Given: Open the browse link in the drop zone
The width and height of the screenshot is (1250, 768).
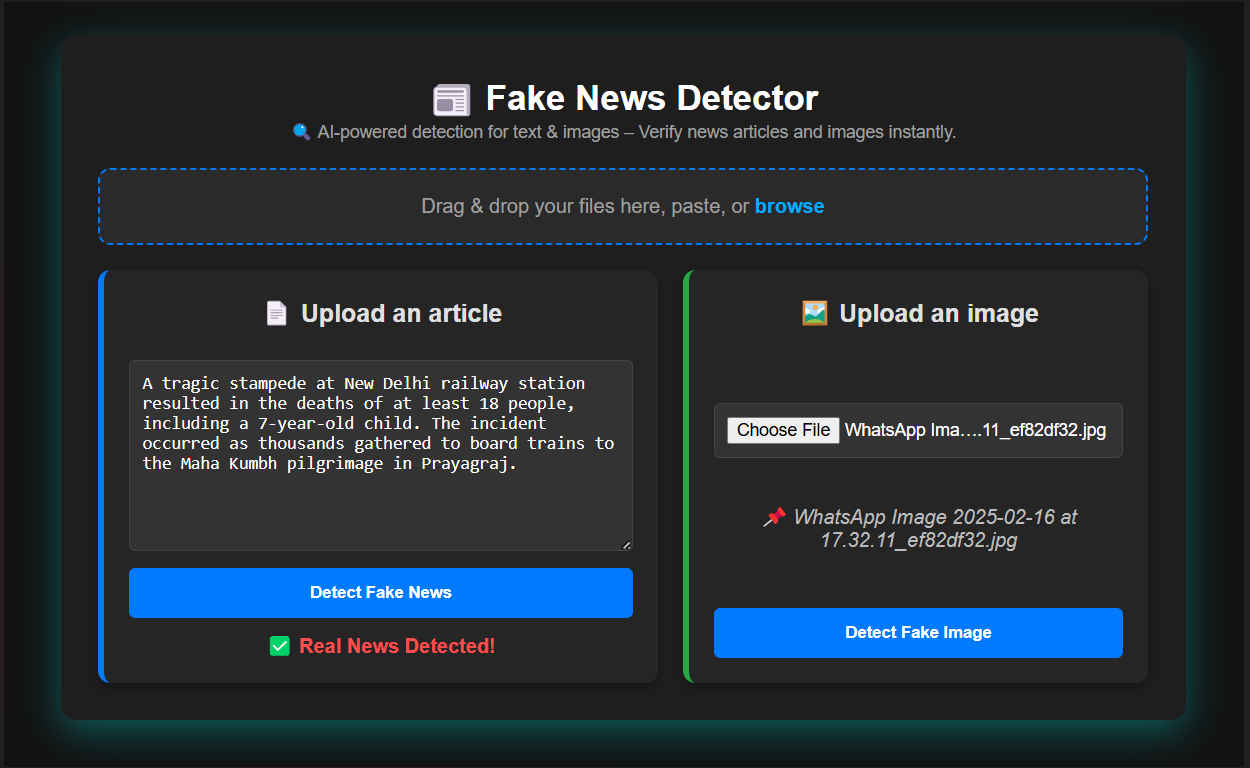Looking at the screenshot, I should click(790, 206).
